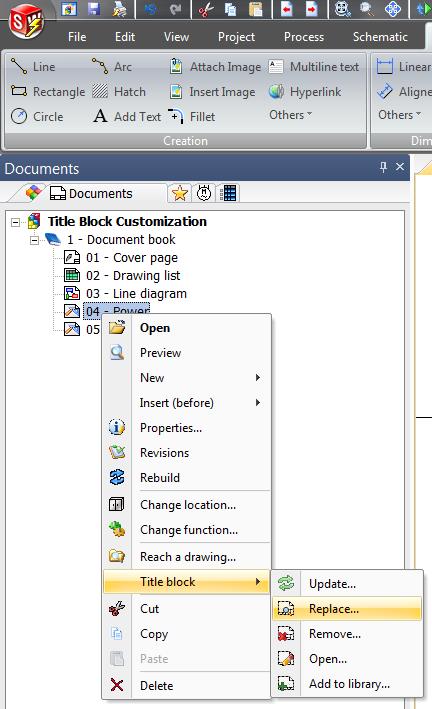Collapse the Document book node

(x=34, y=240)
